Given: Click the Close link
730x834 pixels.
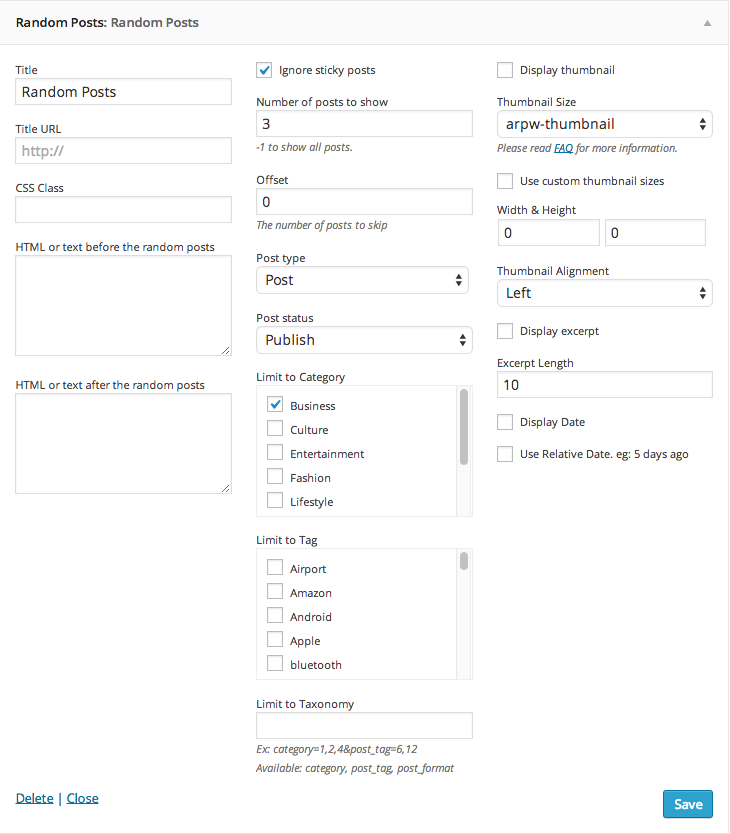Looking at the screenshot, I should click(x=82, y=798).
